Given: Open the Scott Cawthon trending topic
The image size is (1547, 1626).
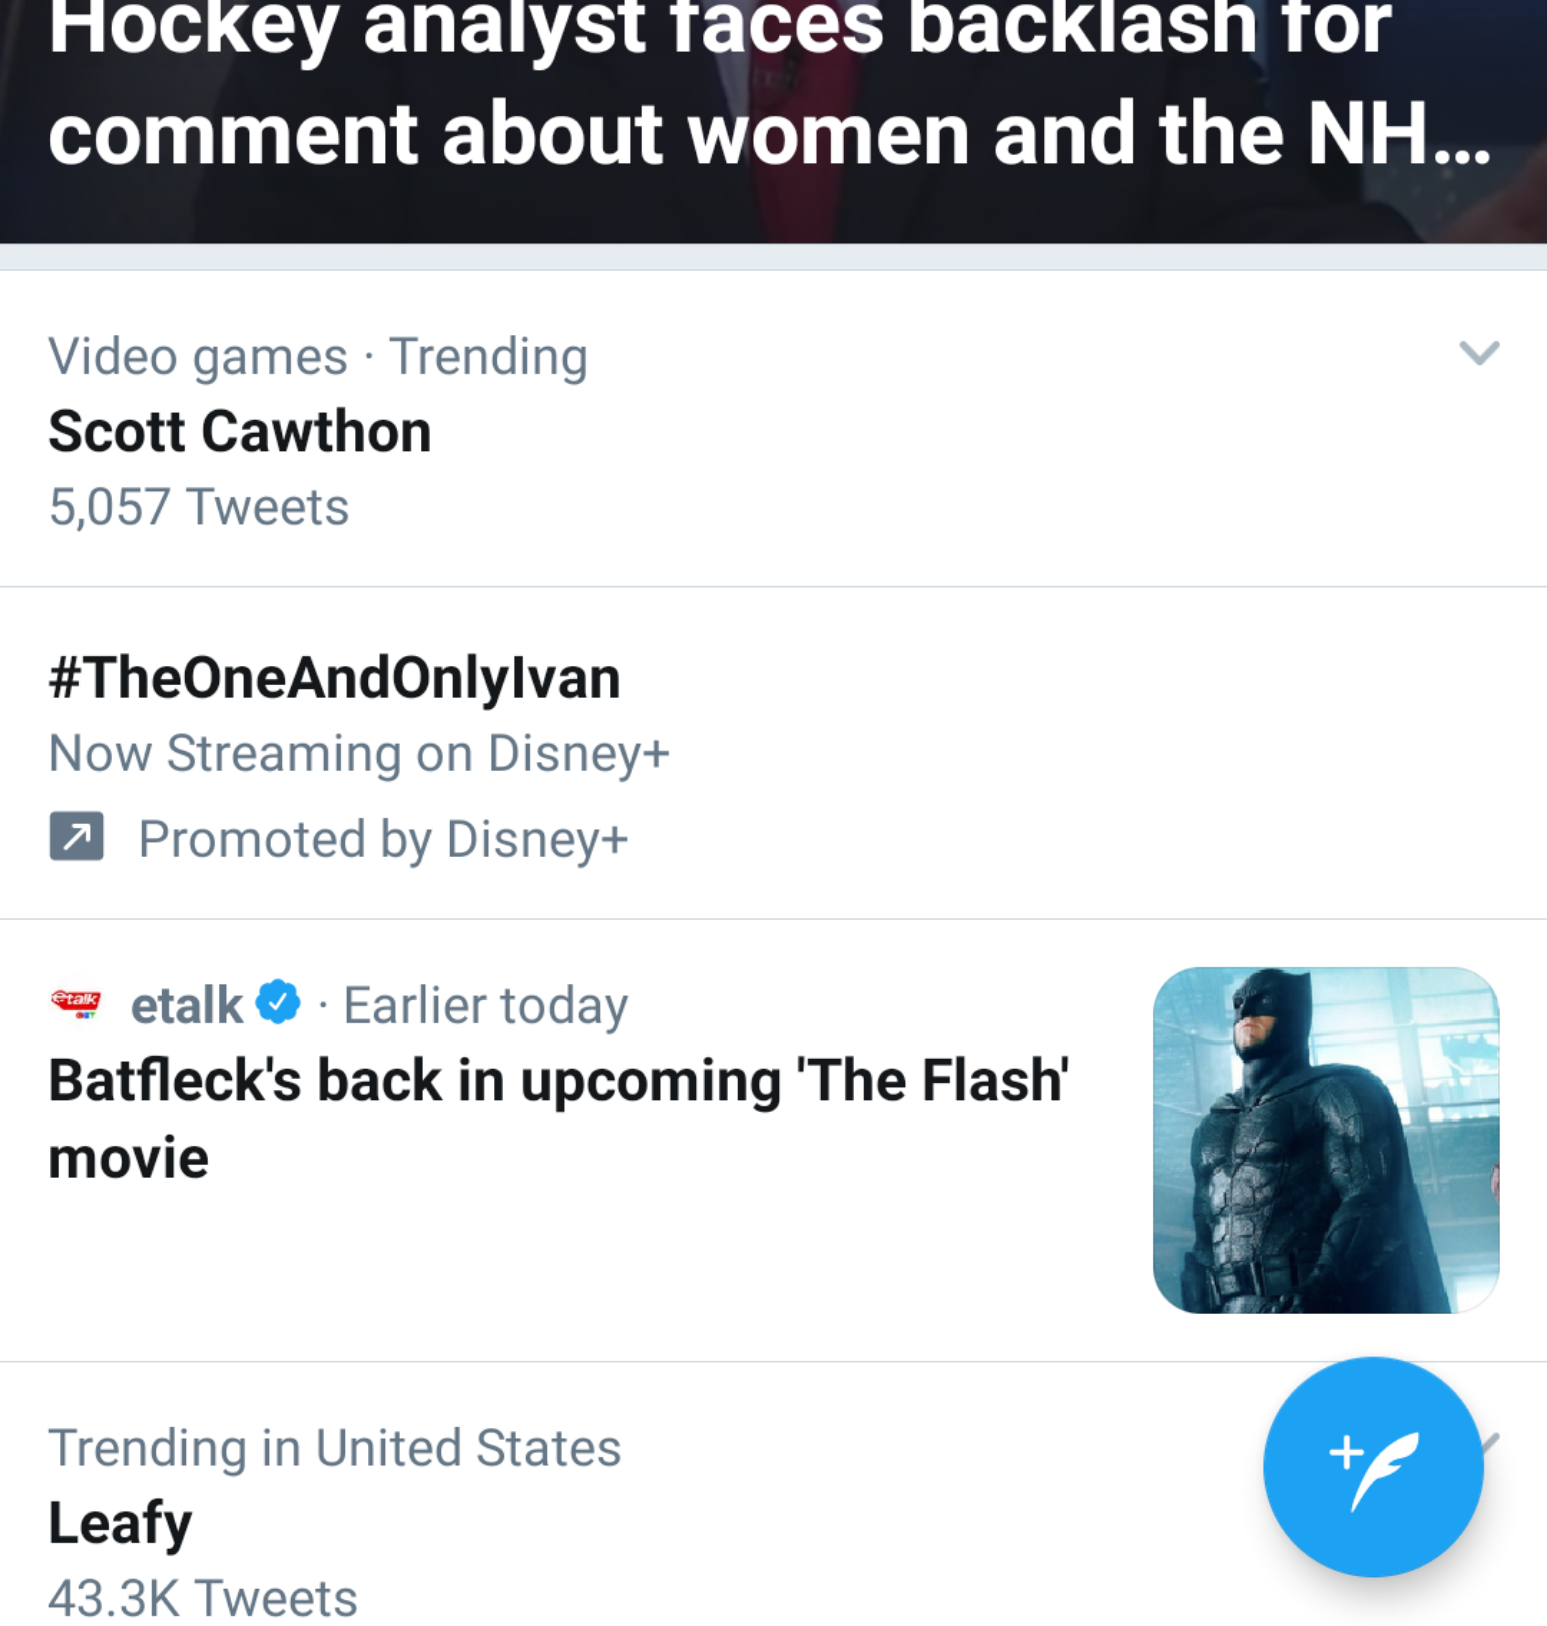Looking at the screenshot, I should pyautogui.click(x=240, y=432).
